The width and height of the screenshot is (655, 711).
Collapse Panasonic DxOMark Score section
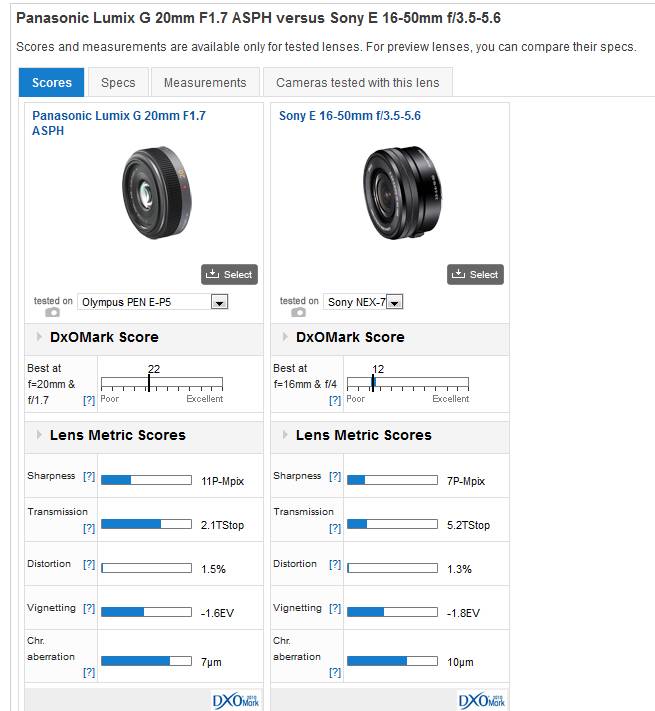[x=39, y=338]
